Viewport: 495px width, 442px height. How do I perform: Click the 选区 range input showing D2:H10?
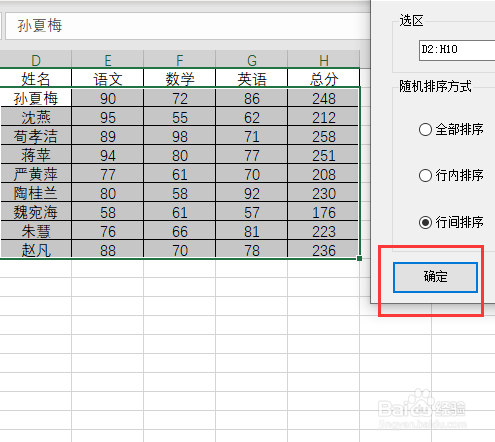tap(457, 50)
